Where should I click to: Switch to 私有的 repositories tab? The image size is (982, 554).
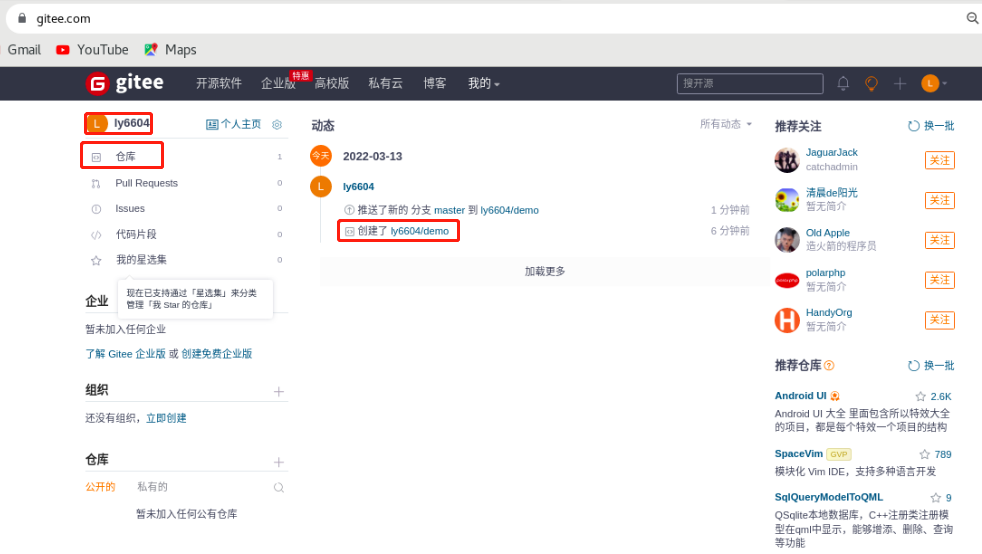click(x=152, y=487)
